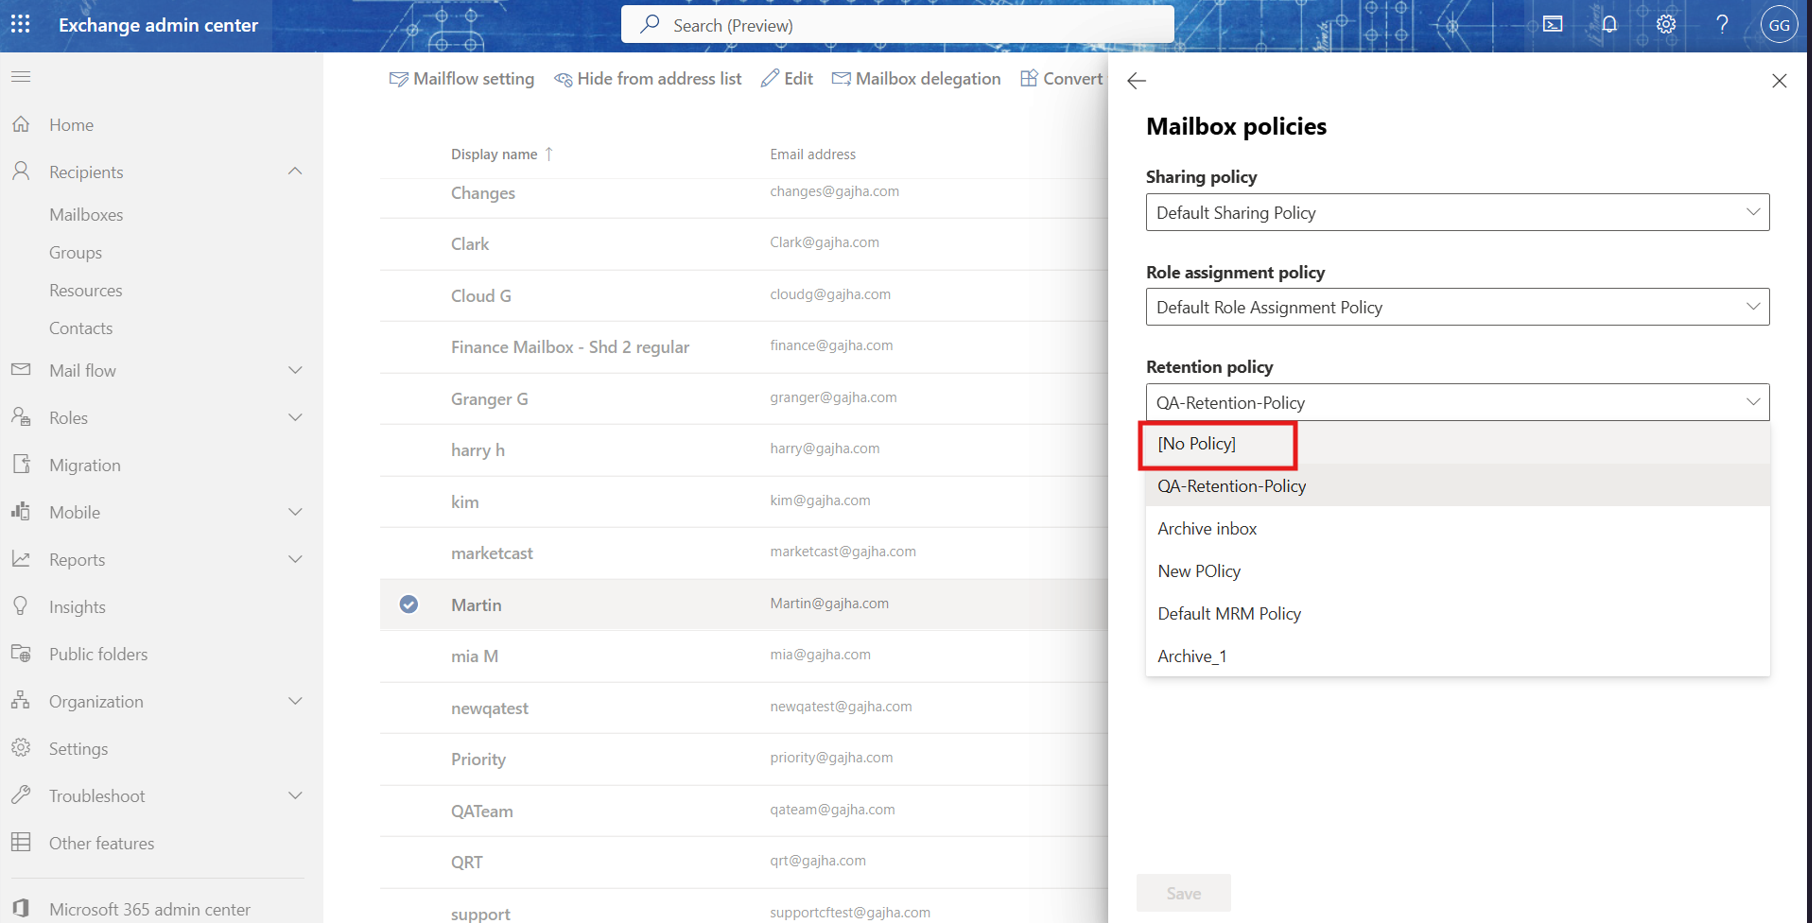Click the Reports chart icon

coord(21,559)
